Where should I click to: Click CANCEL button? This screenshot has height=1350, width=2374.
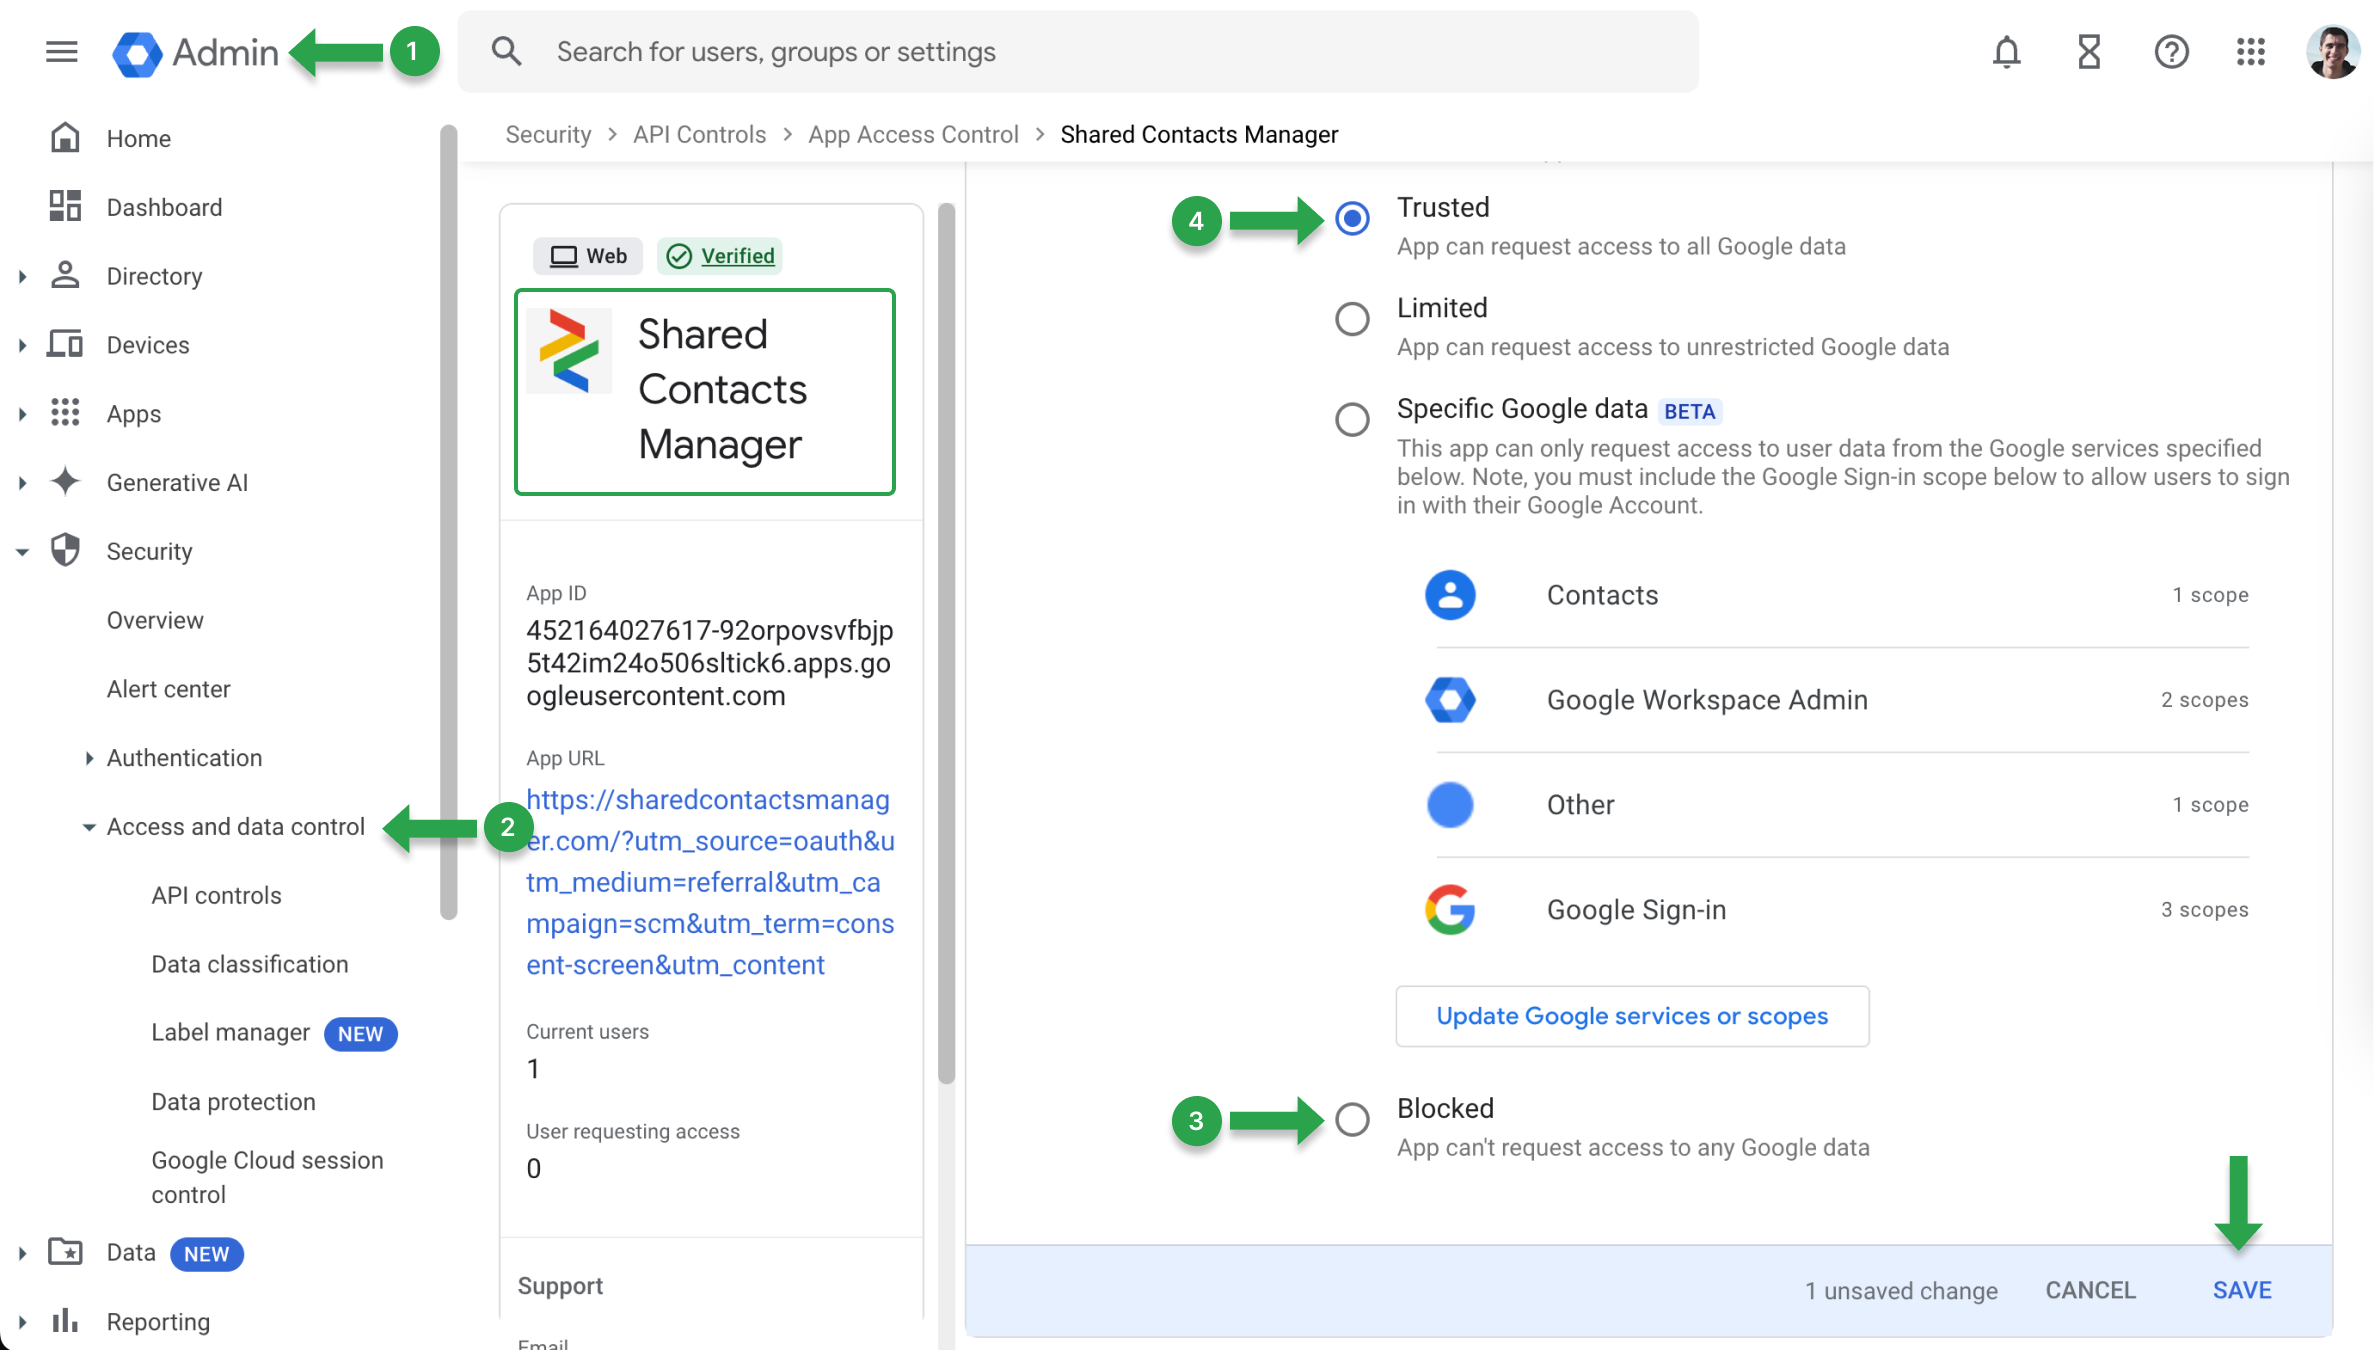2090,1290
